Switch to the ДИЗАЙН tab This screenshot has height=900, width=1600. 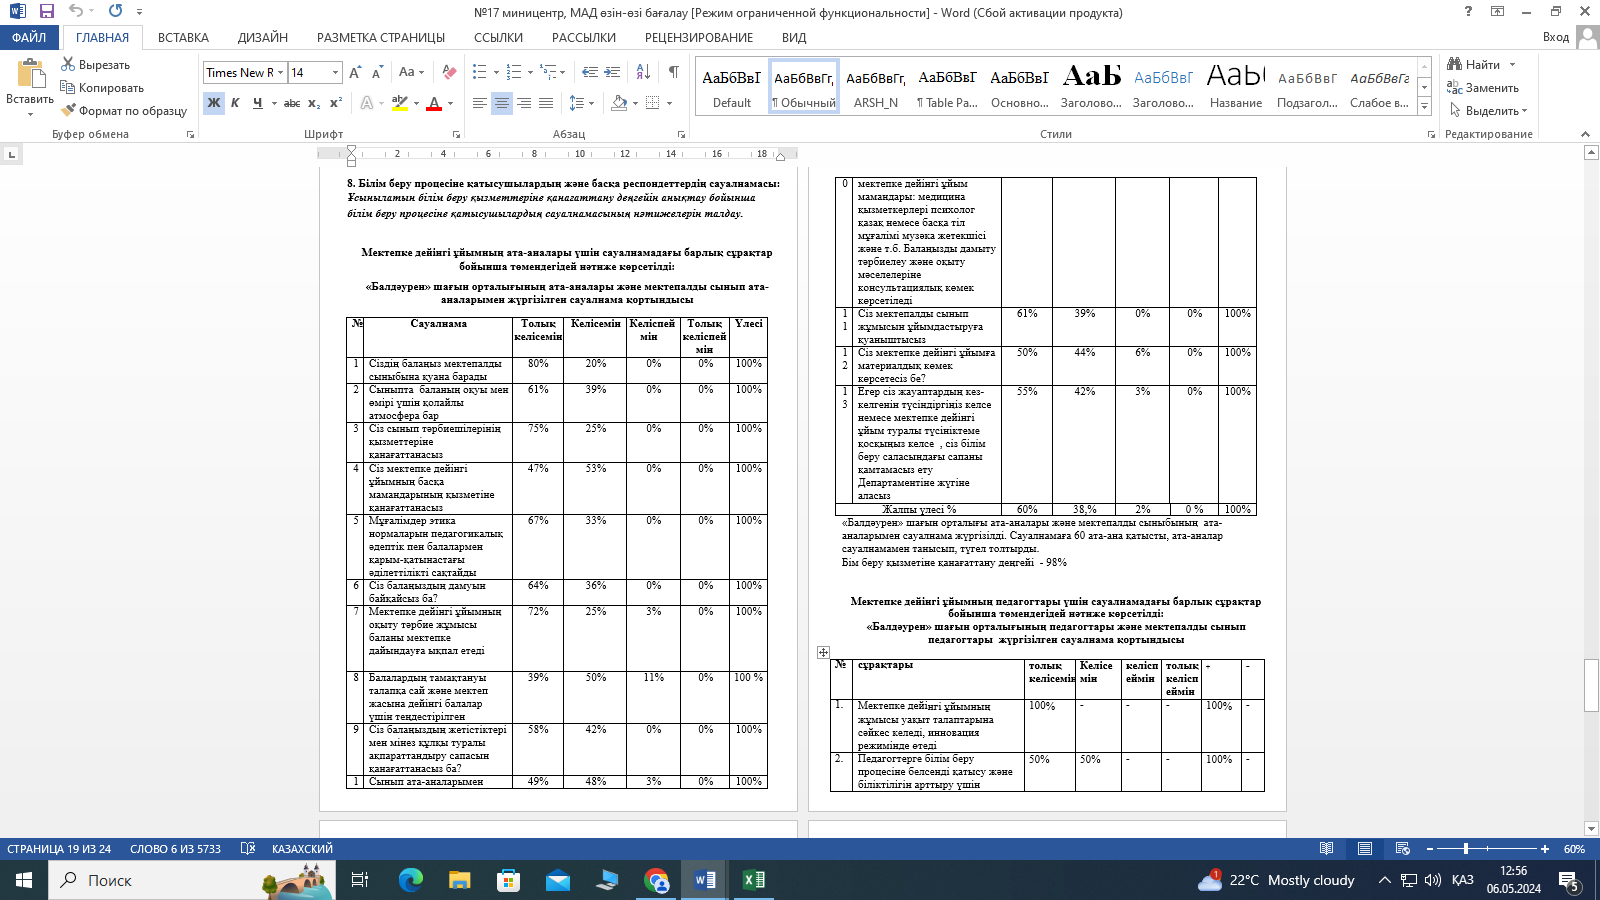click(x=263, y=37)
